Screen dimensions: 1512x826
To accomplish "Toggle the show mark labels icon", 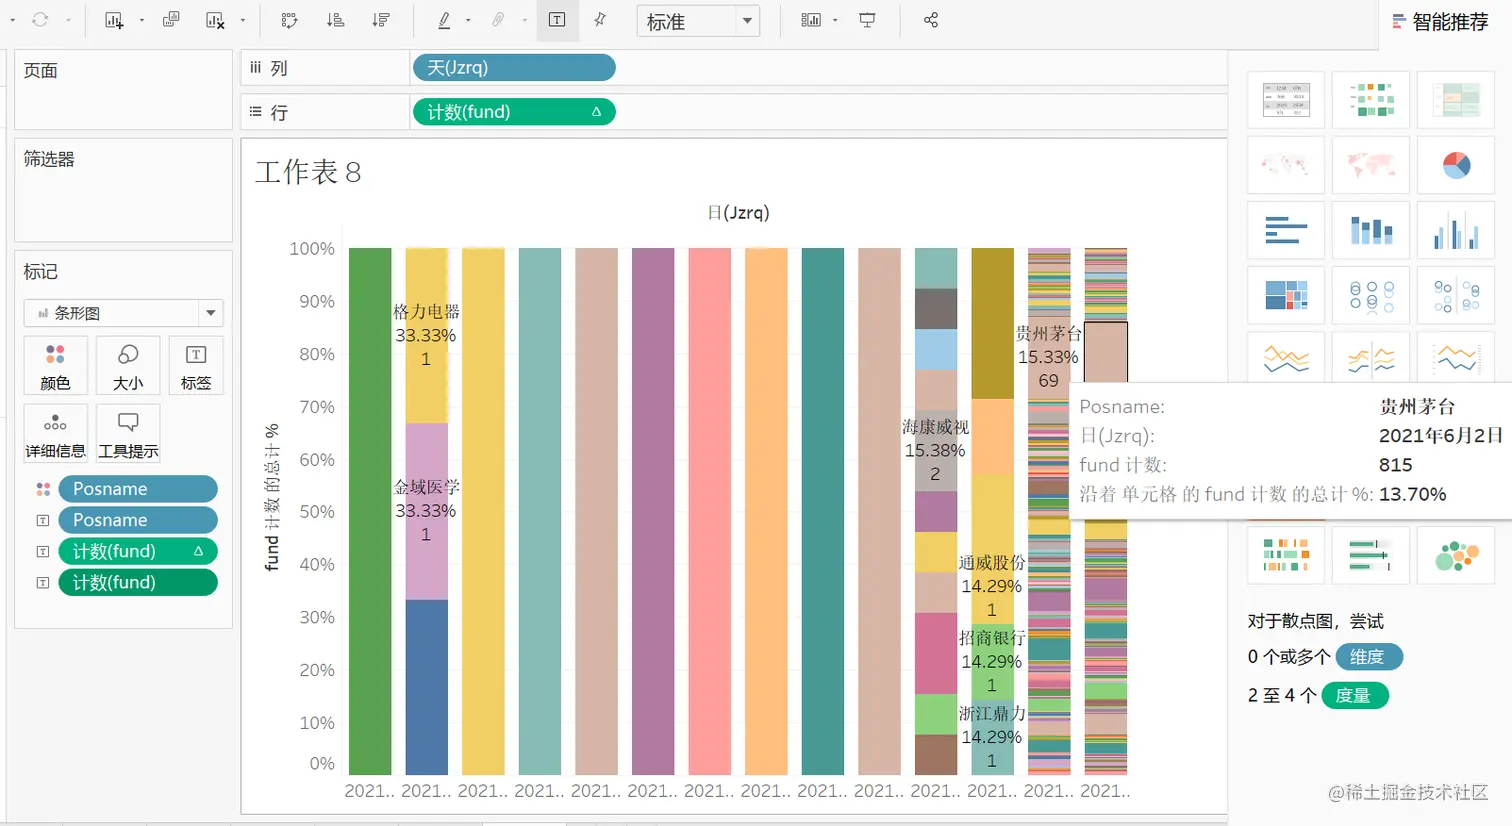I will coord(557,20).
